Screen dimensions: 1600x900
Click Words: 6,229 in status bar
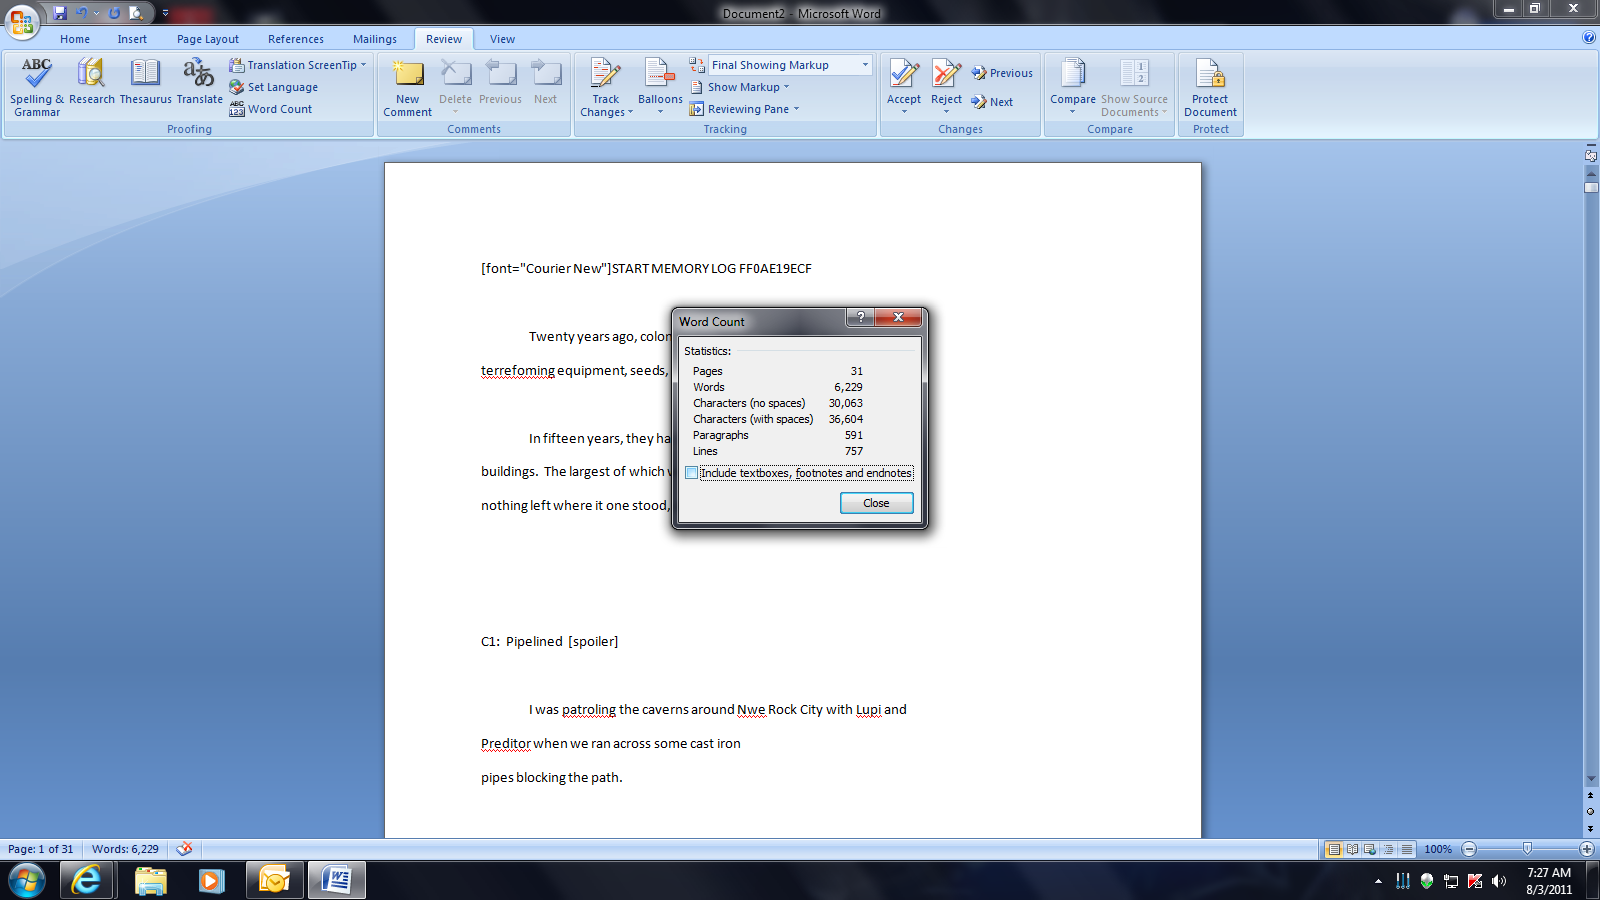point(125,849)
